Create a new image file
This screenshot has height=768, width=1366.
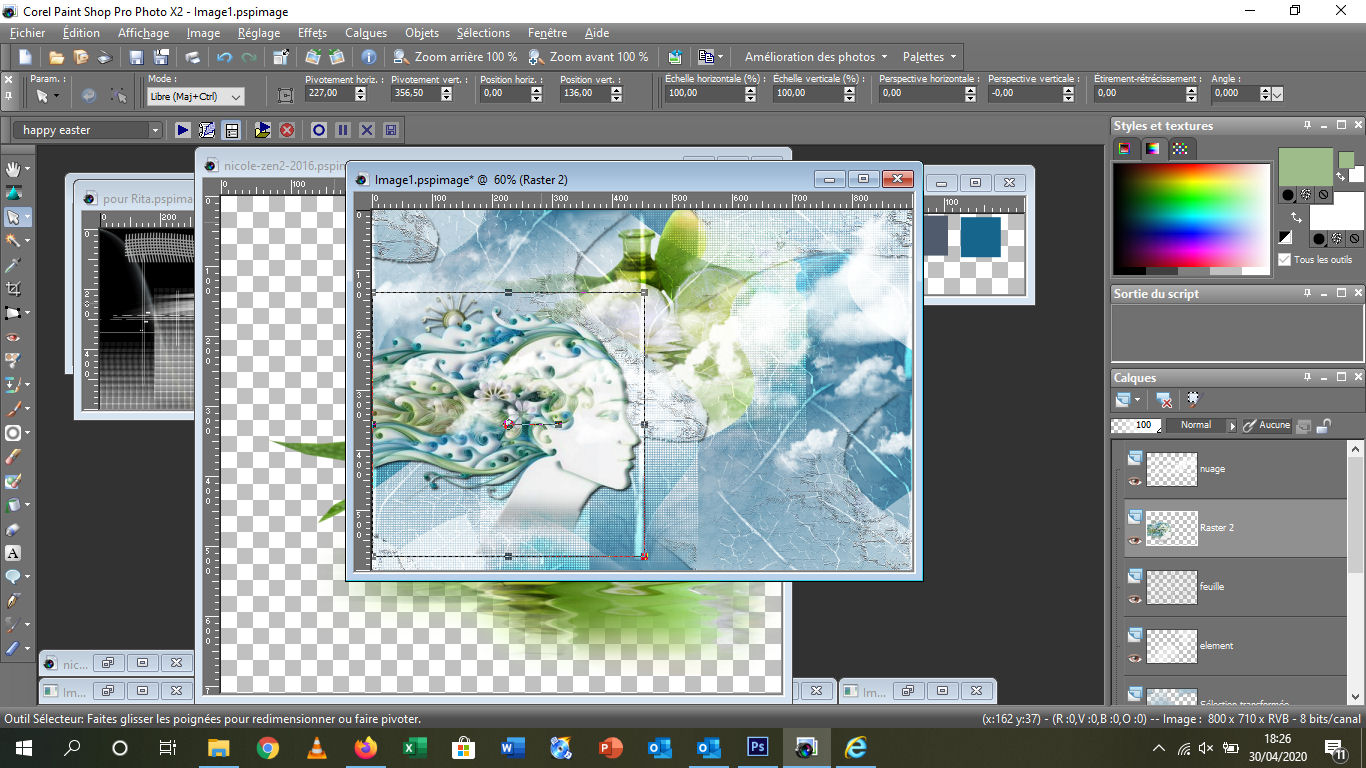pos(26,57)
